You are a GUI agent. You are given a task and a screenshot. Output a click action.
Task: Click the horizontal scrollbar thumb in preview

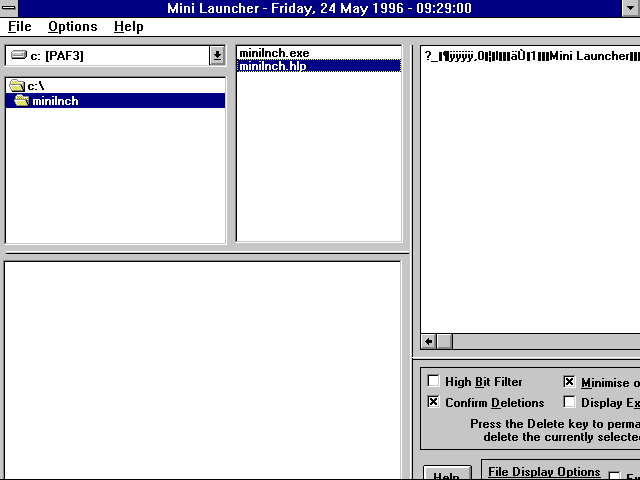coord(445,341)
